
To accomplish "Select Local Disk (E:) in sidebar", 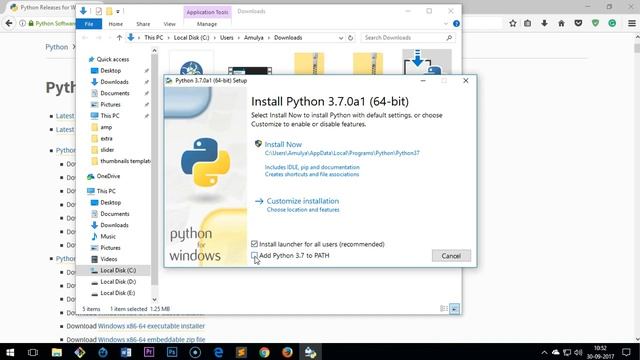I will tap(118, 293).
